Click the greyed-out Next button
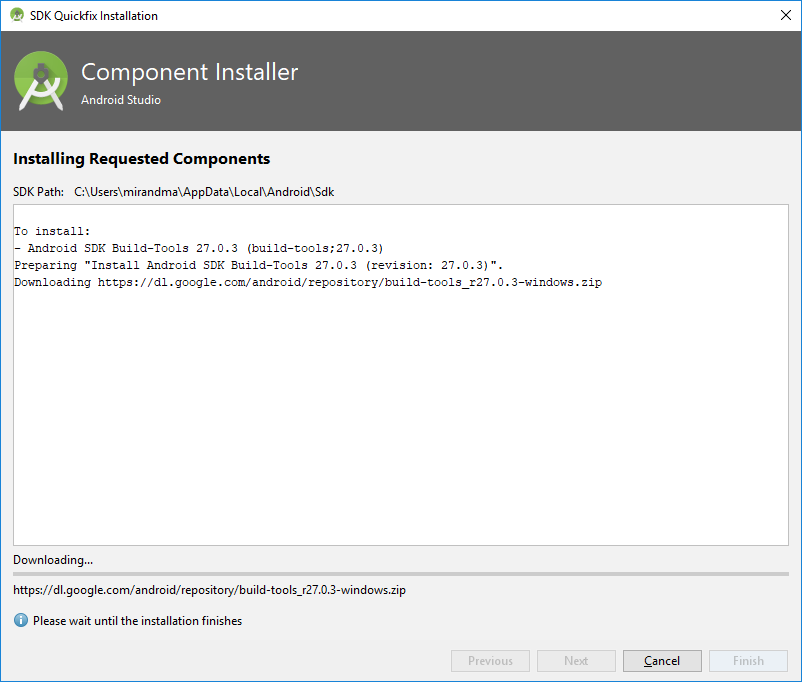802x682 pixels. pyautogui.click(x=576, y=661)
